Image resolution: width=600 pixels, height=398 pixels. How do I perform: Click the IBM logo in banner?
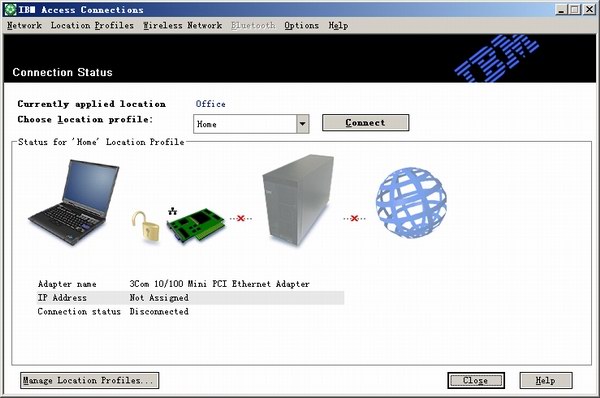pyautogui.click(x=496, y=58)
